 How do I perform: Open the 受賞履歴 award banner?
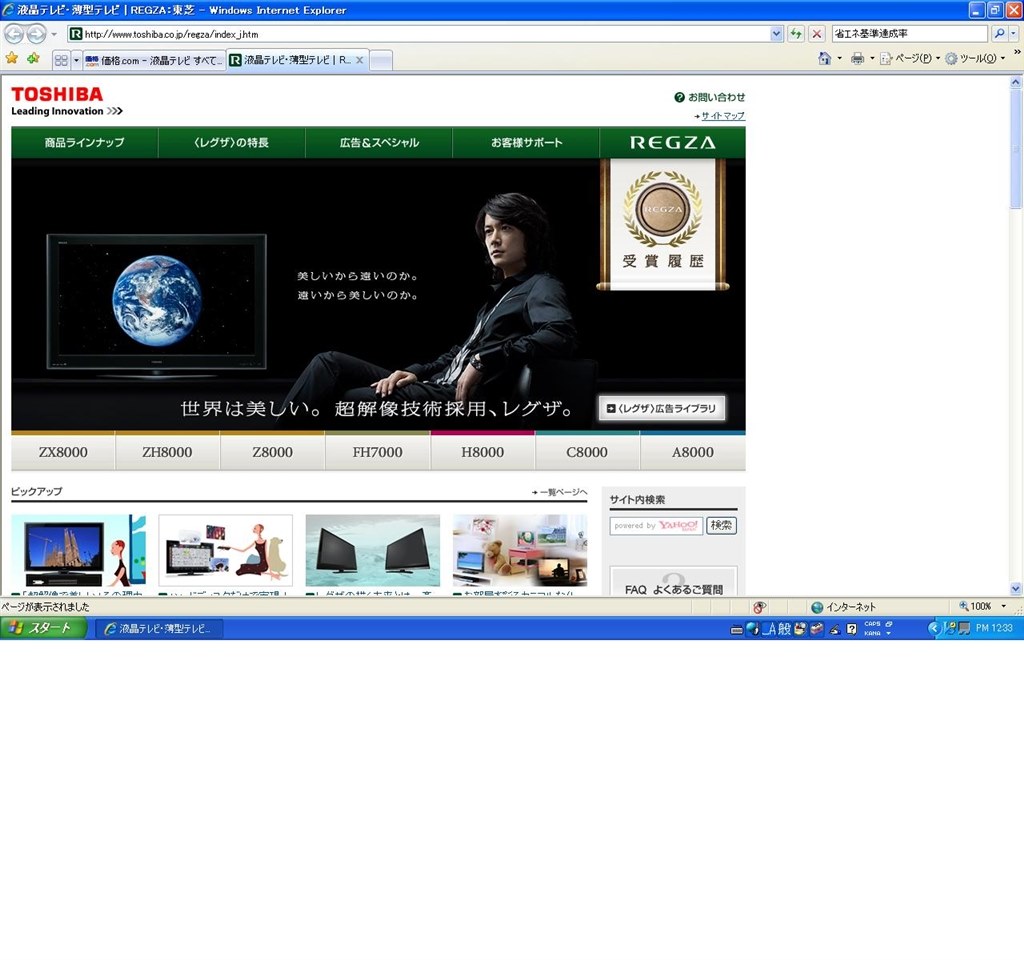[x=663, y=225]
